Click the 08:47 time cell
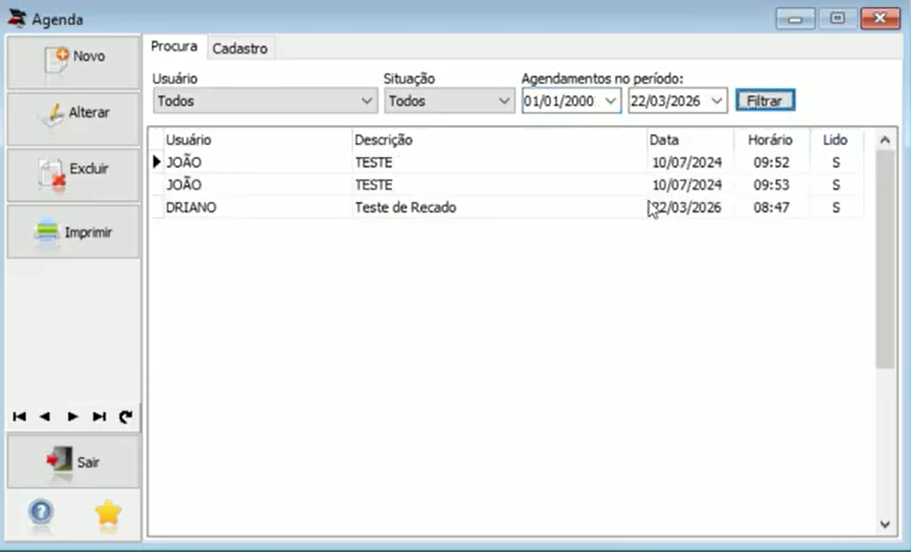The image size is (911, 552). 771,207
